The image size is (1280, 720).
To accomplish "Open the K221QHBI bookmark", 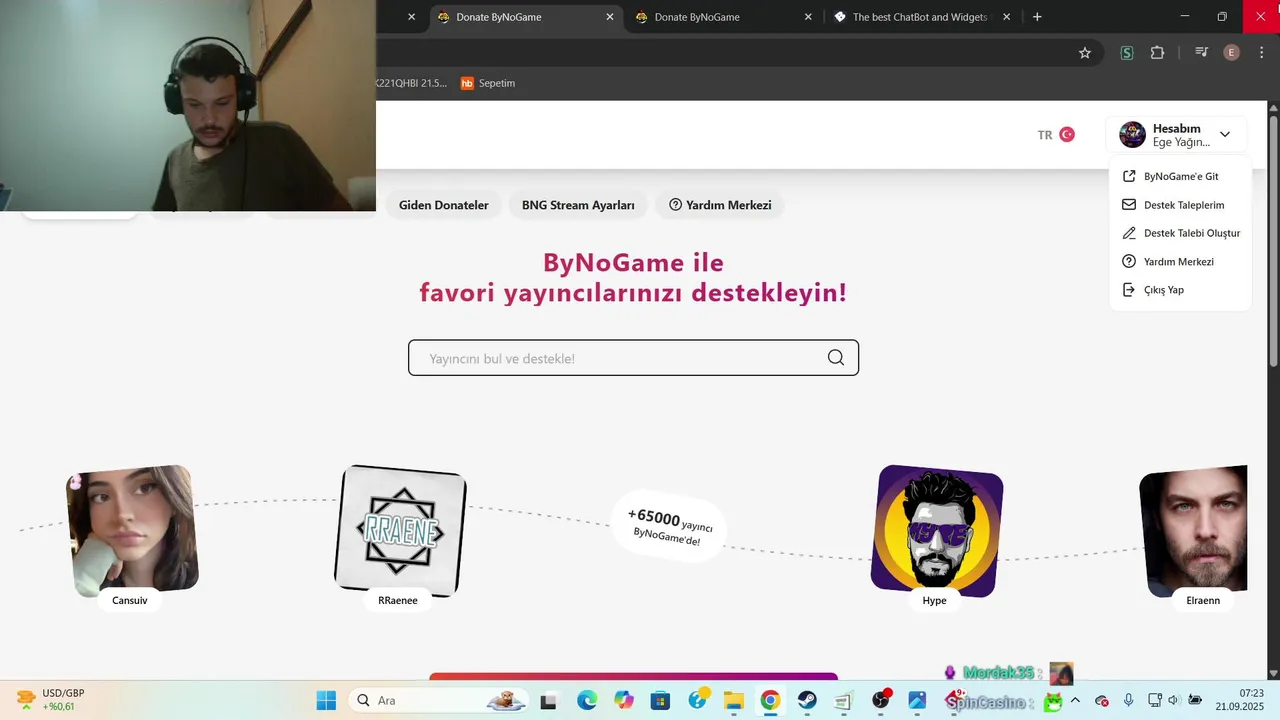I will [412, 83].
